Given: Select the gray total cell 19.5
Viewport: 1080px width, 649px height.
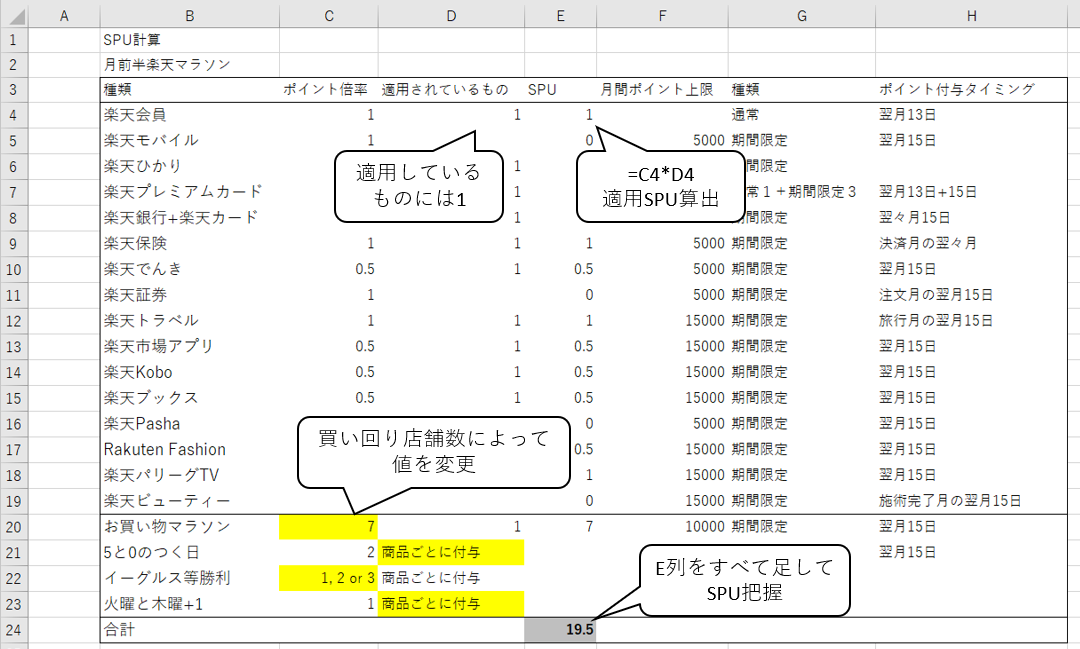Looking at the screenshot, I should 560,630.
